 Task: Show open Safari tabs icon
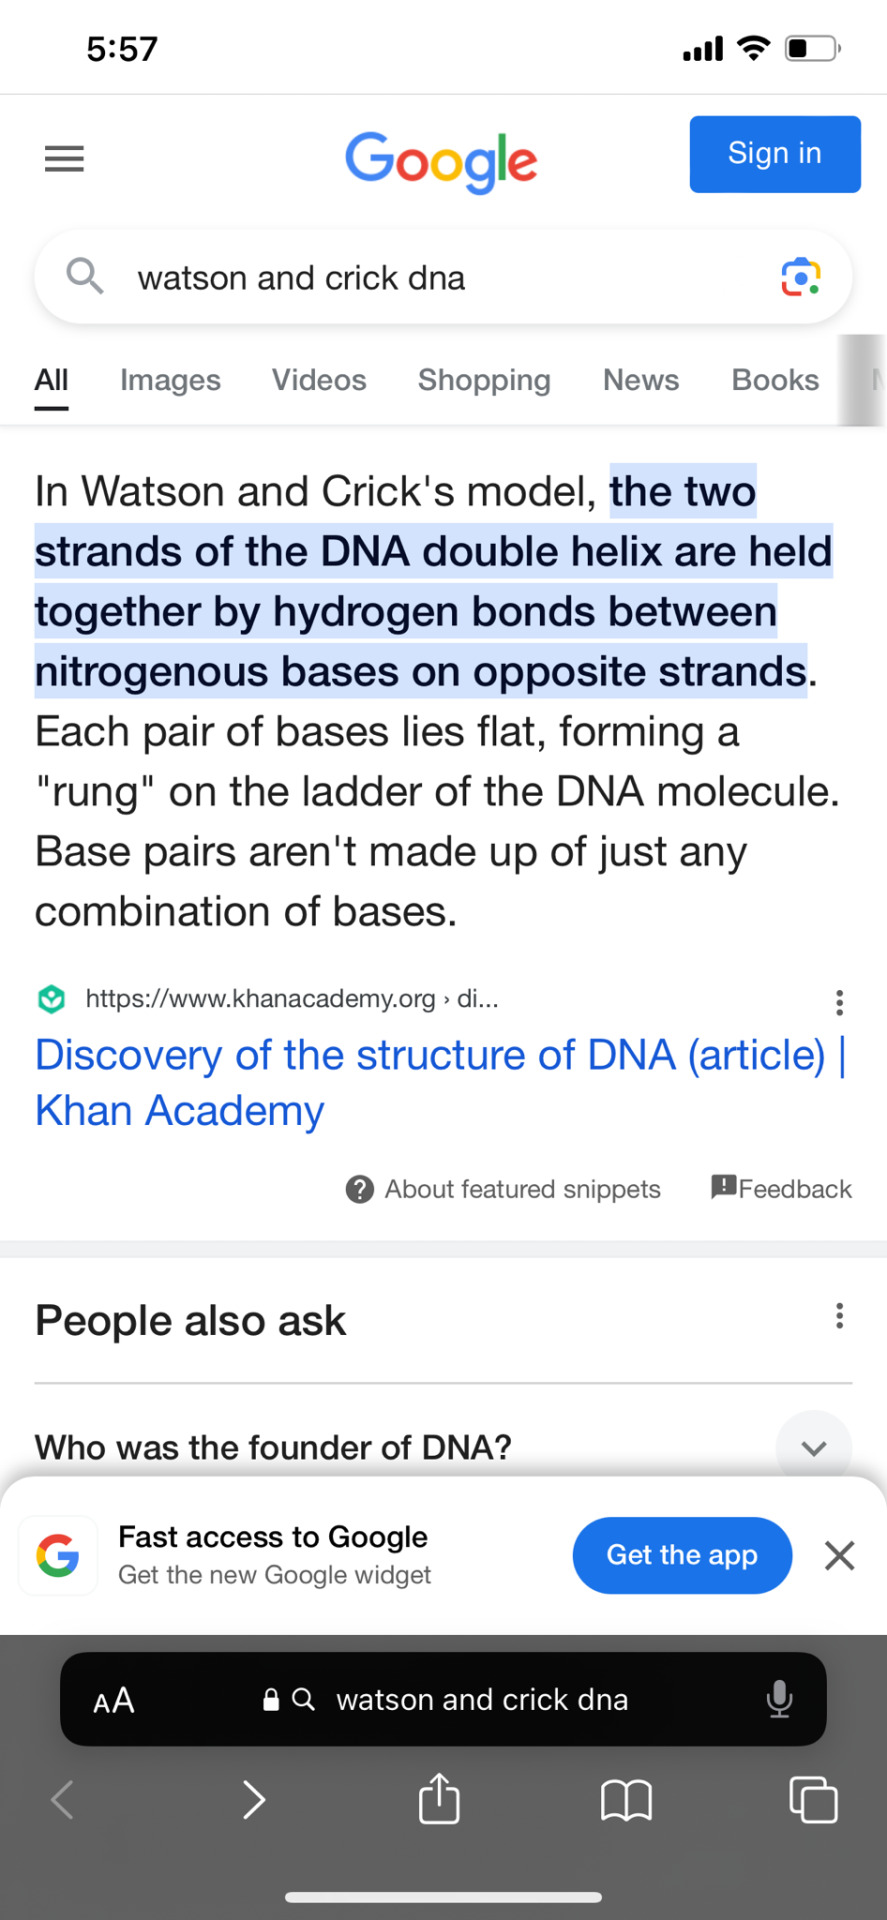[813, 1799]
